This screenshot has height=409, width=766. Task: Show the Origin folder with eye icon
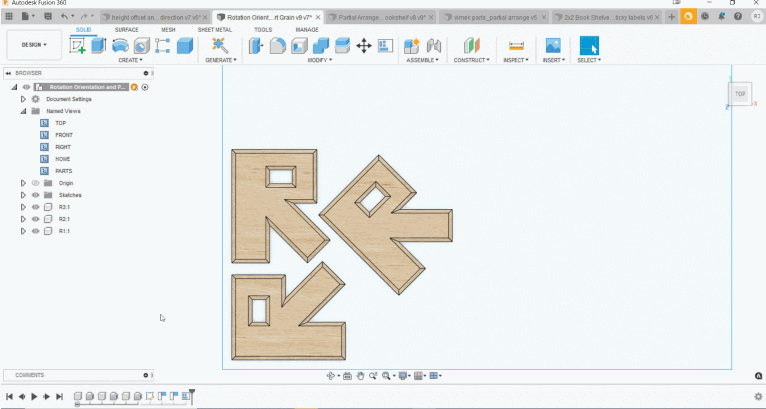click(x=35, y=183)
